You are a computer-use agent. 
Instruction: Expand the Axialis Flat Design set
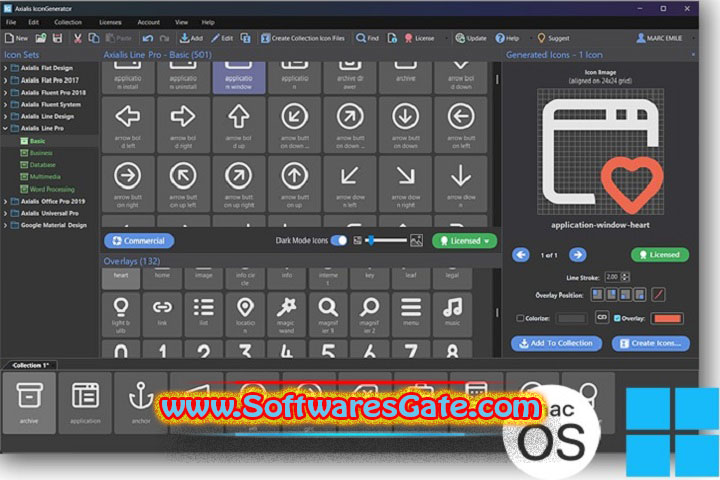coord(6,68)
